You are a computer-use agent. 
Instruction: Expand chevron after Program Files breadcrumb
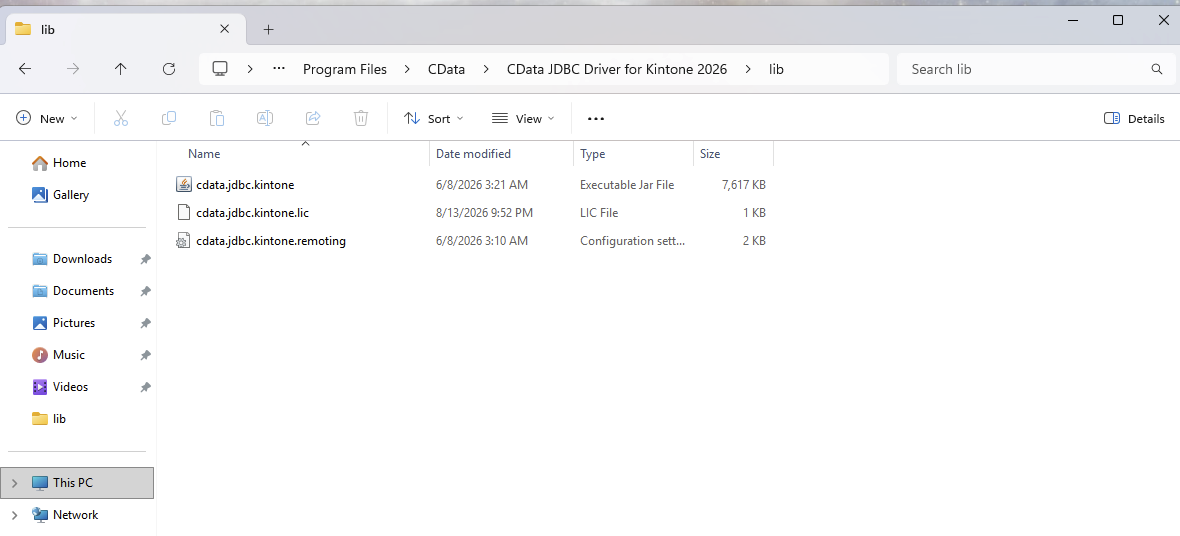407,69
